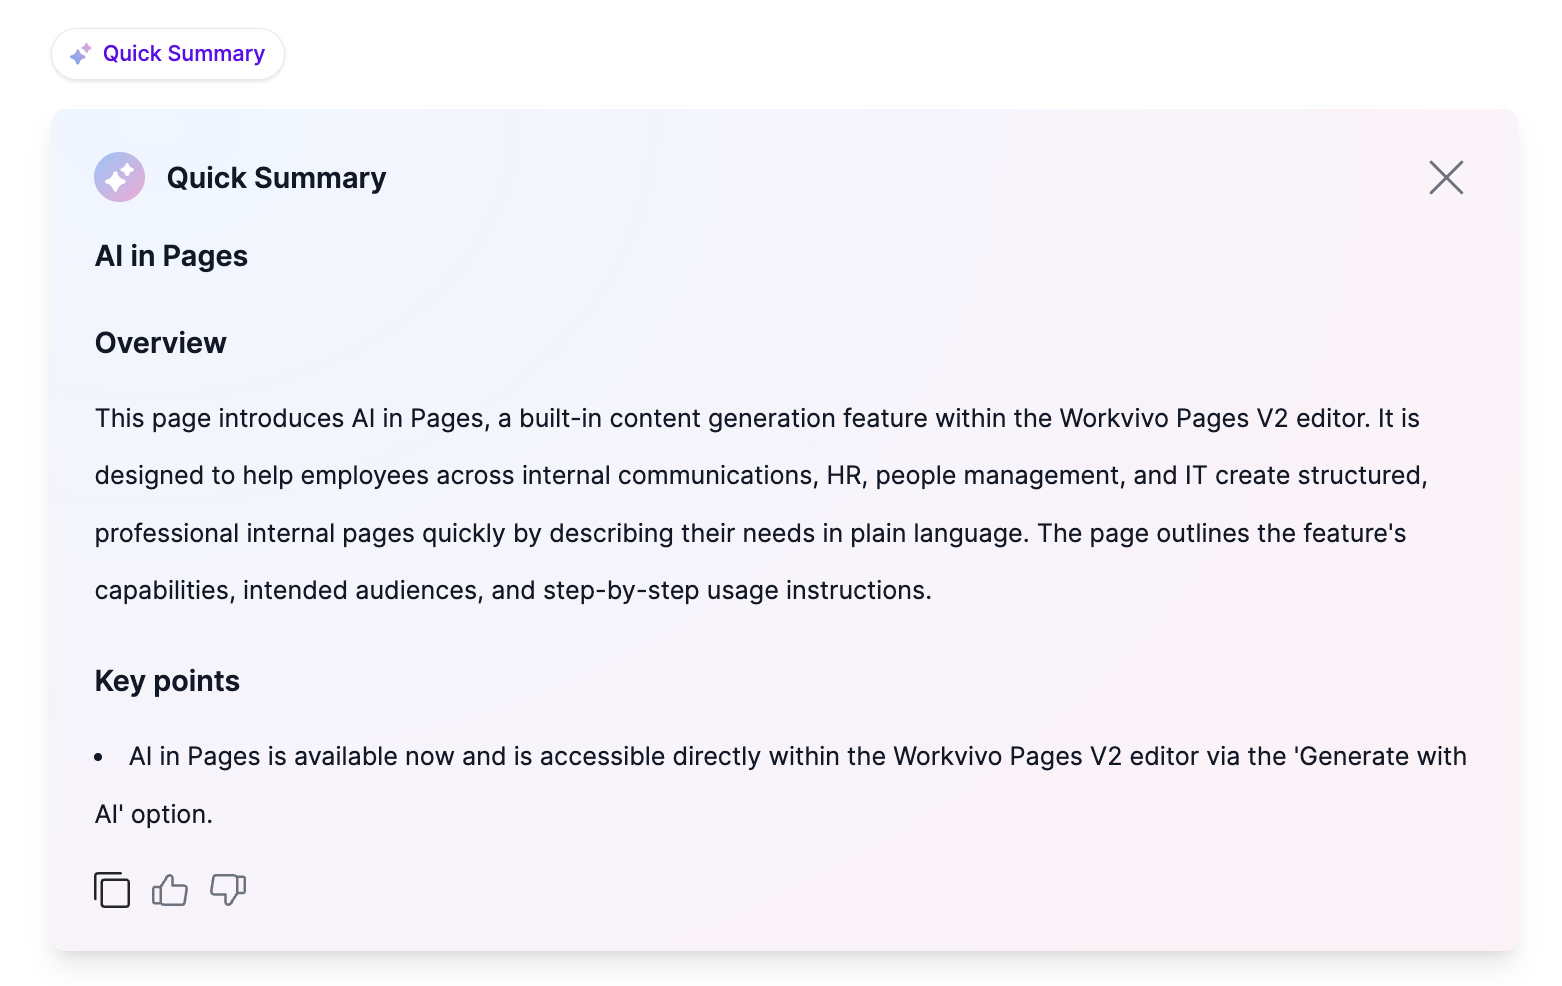Copy the summary to clipboard

[x=112, y=890]
